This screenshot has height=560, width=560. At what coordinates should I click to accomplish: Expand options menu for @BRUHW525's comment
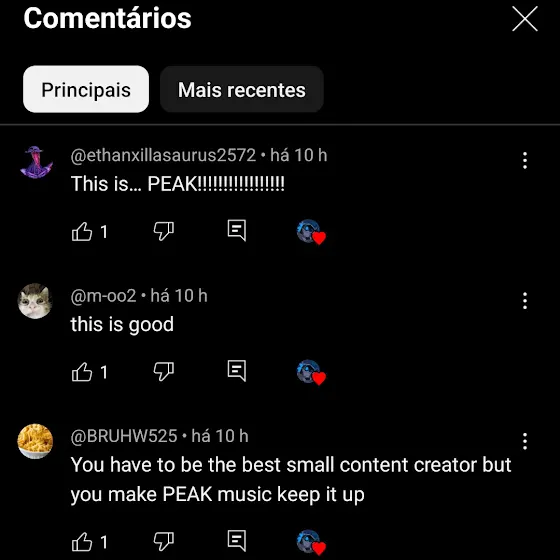[525, 441]
